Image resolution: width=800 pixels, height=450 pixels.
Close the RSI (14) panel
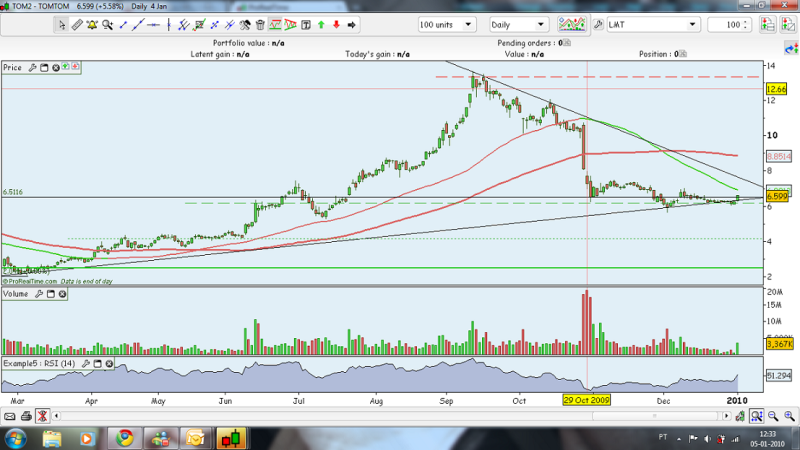[x=109, y=363]
